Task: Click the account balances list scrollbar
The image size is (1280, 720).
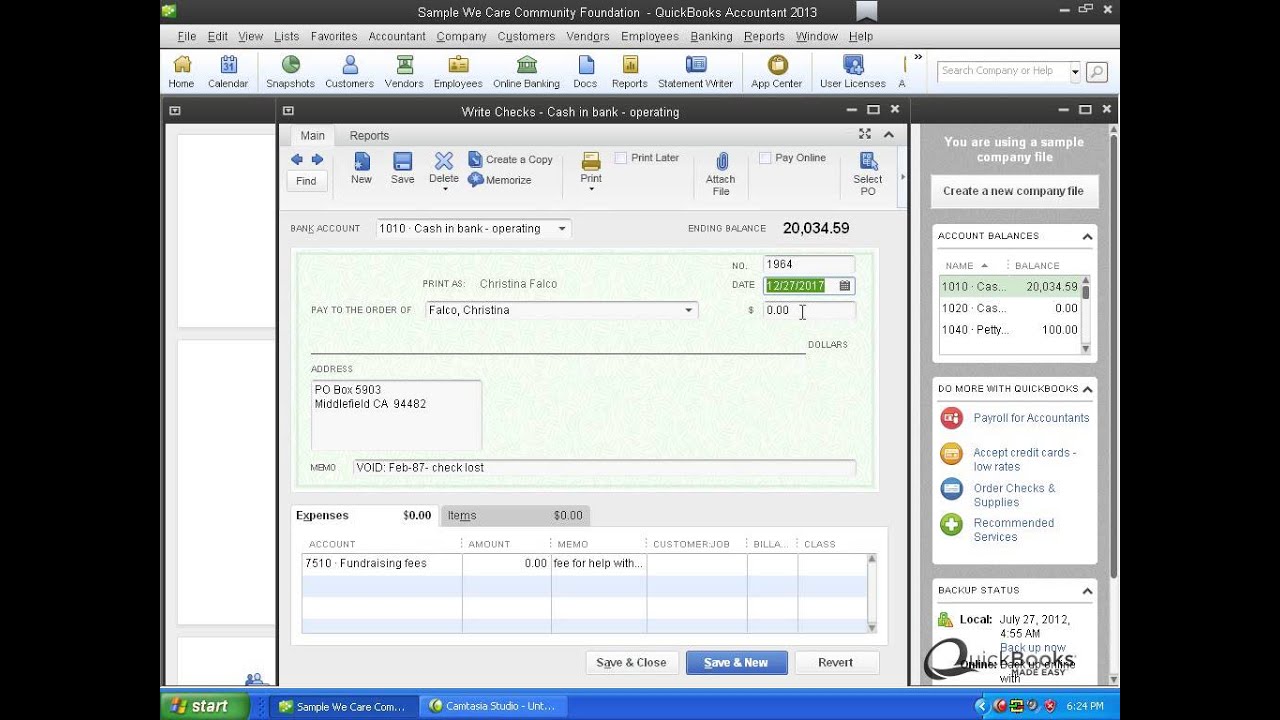Action: 1086,315
